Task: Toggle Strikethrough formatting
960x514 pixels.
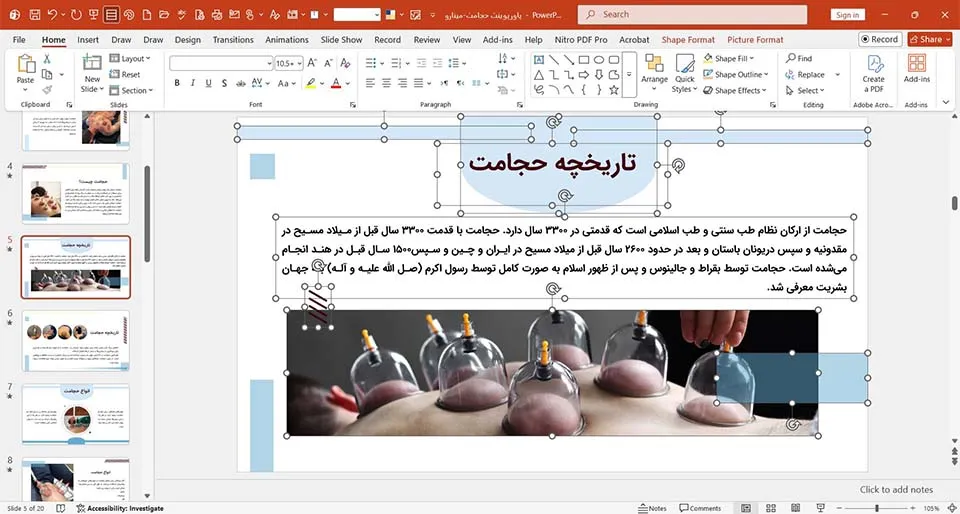Action: click(x=240, y=83)
